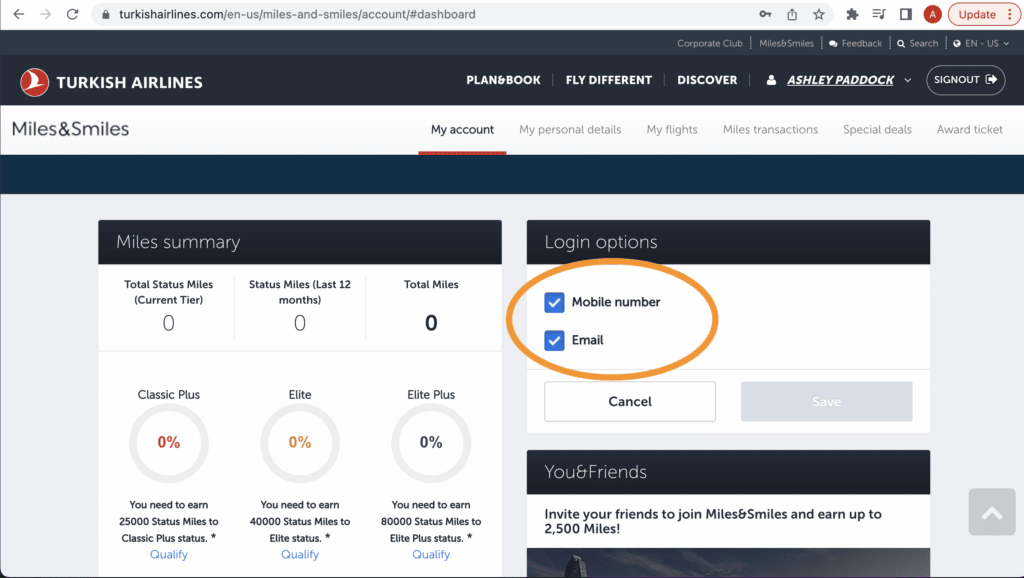Click the SIGNOUT button
The image size is (1024, 578).
point(965,80)
